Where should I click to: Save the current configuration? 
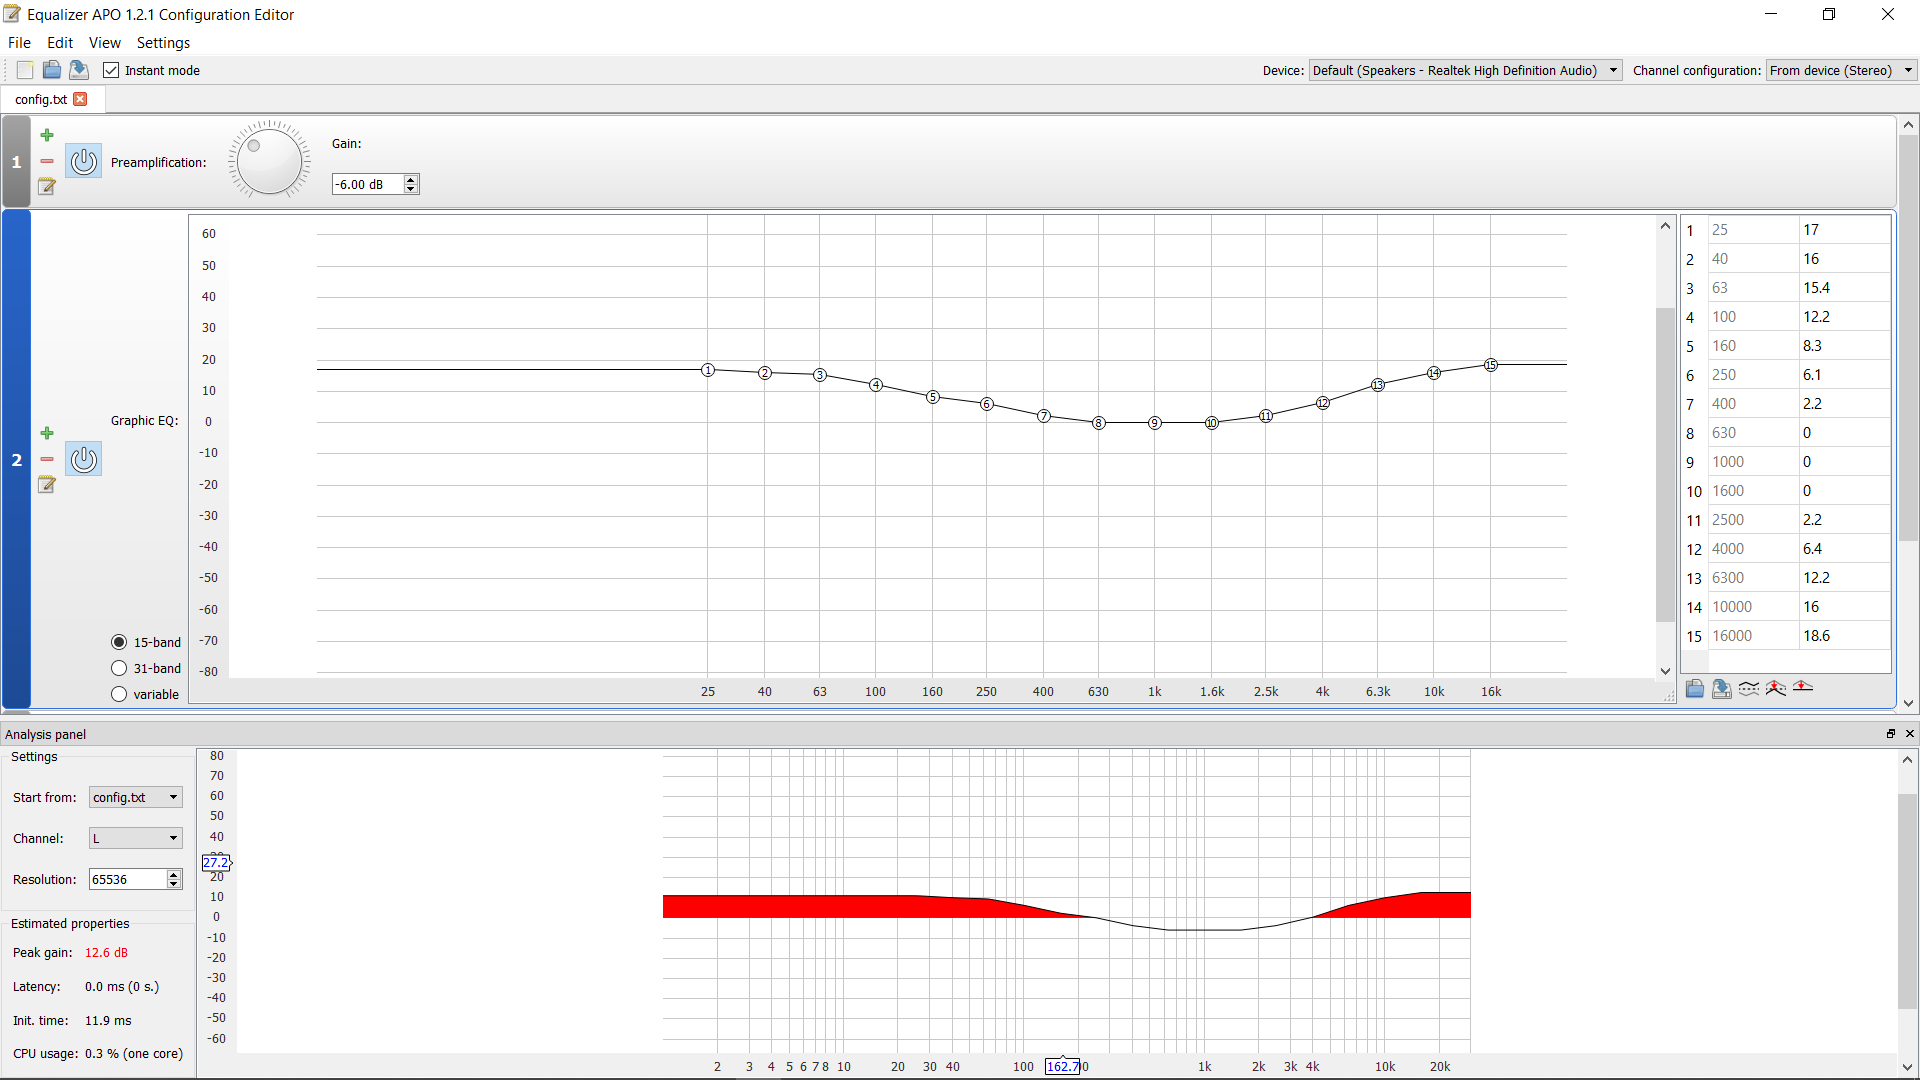click(78, 70)
